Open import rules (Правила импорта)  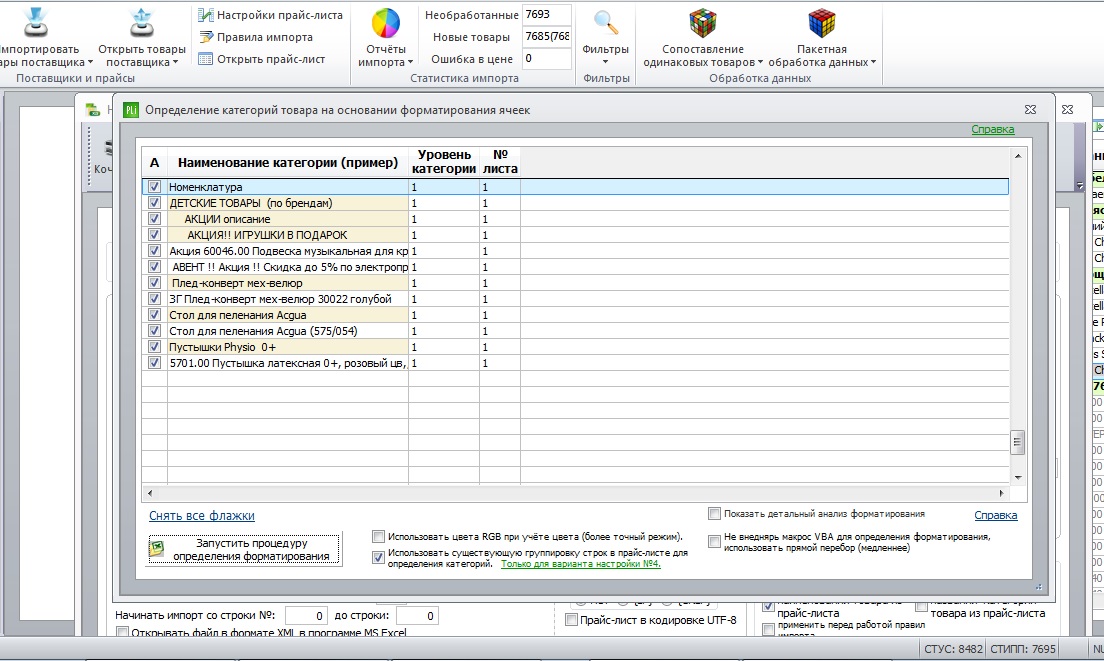[x=256, y=37]
